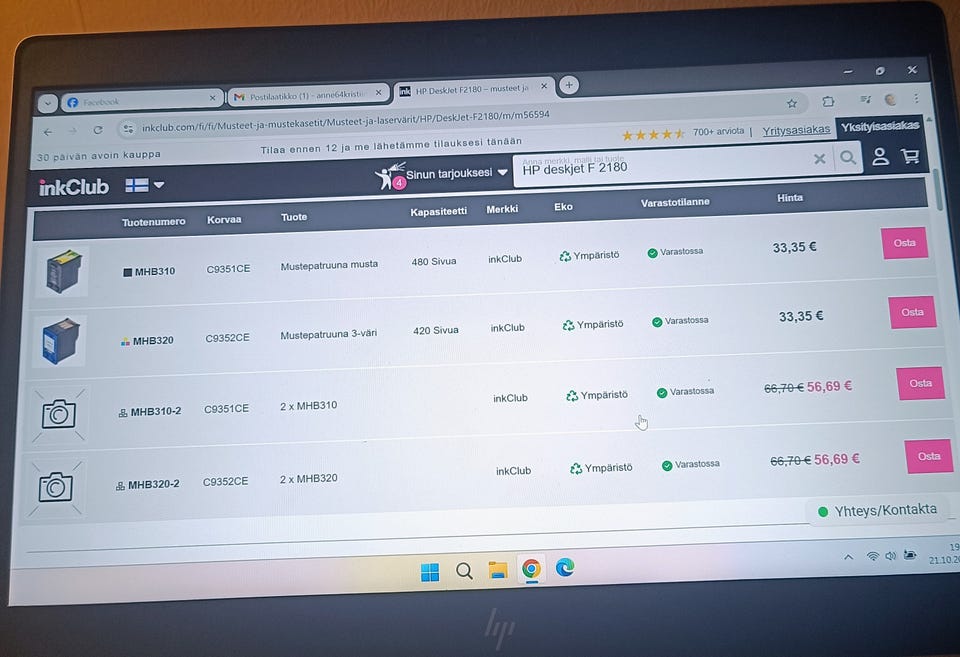Open product number MHB320-2
This screenshot has width=960, height=657.
coord(153,484)
